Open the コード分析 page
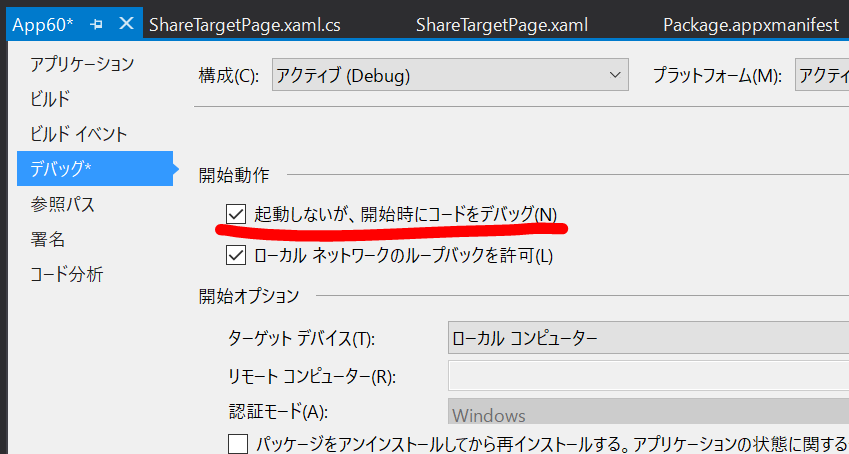Image resolution: width=849 pixels, height=454 pixels. coord(67,275)
